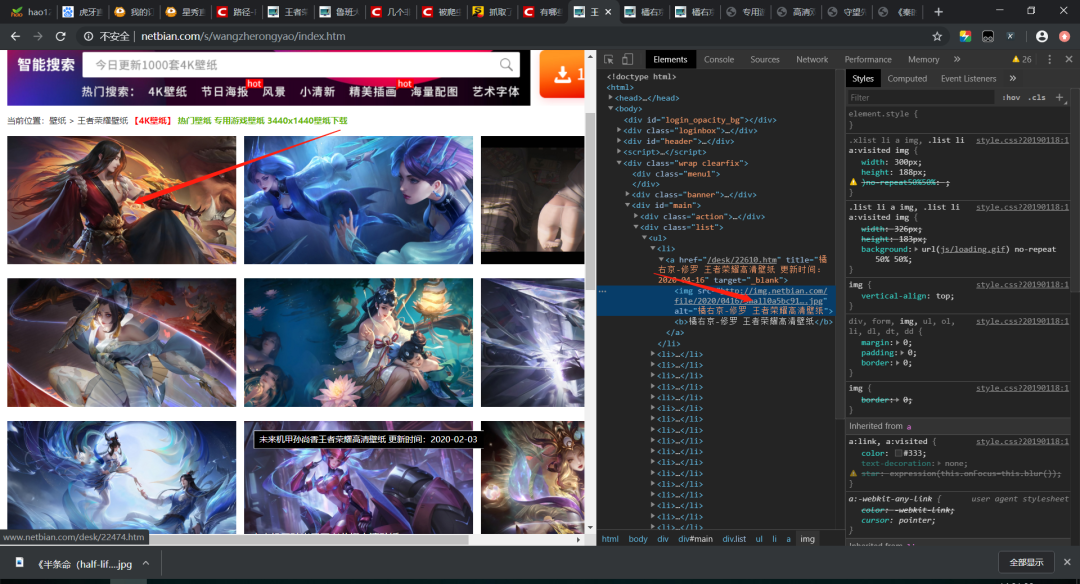Expand the div id header node
Image resolution: width=1080 pixels, height=584 pixels.
point(619,141)
